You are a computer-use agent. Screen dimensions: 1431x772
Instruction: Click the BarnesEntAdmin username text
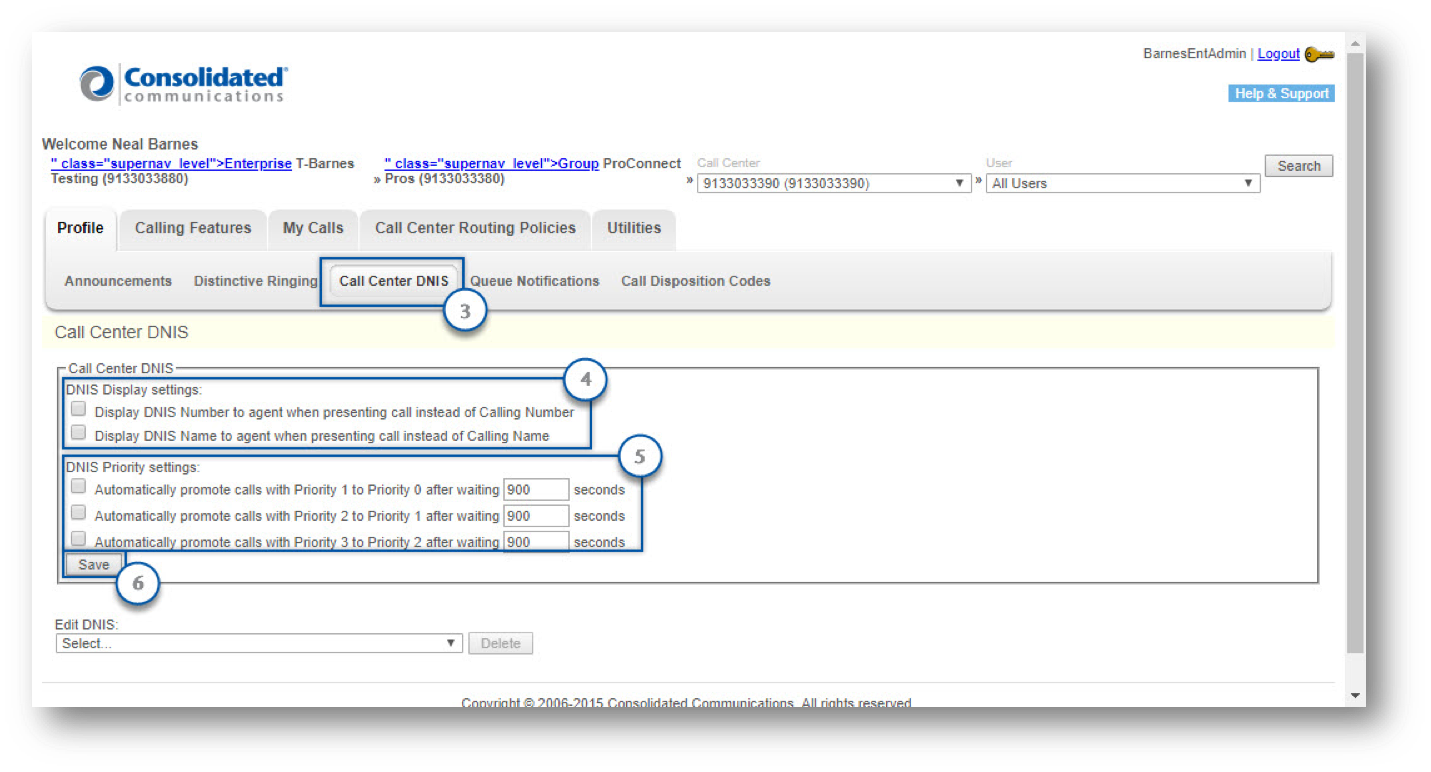tap(1194, 54)
